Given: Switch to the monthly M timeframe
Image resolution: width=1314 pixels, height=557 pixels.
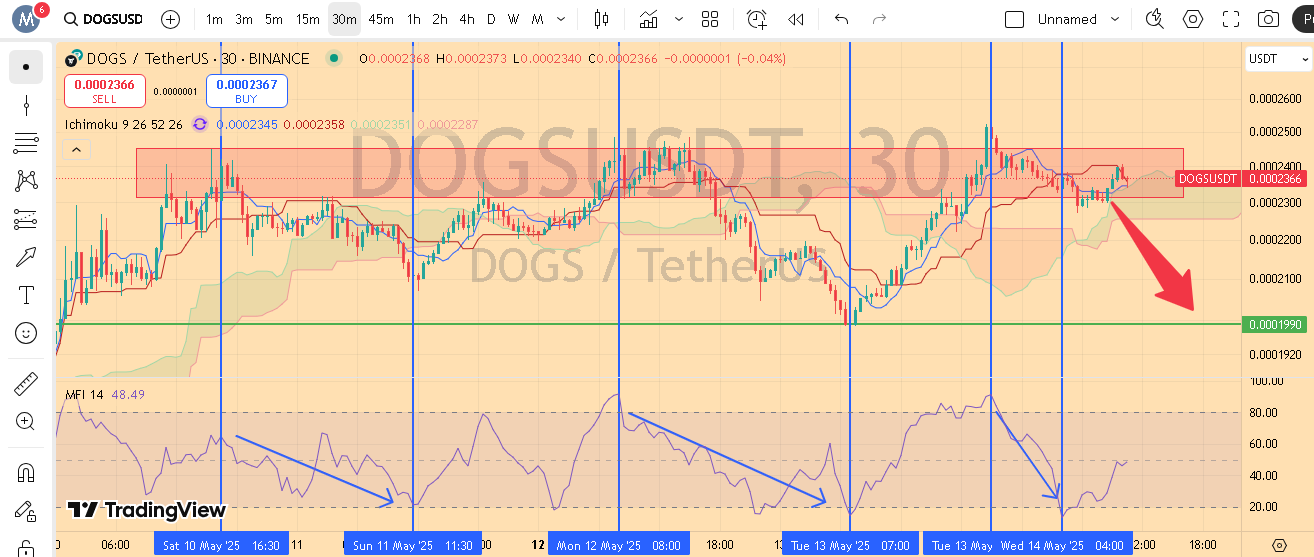Looking at the screenshot, I should point(537,19).
